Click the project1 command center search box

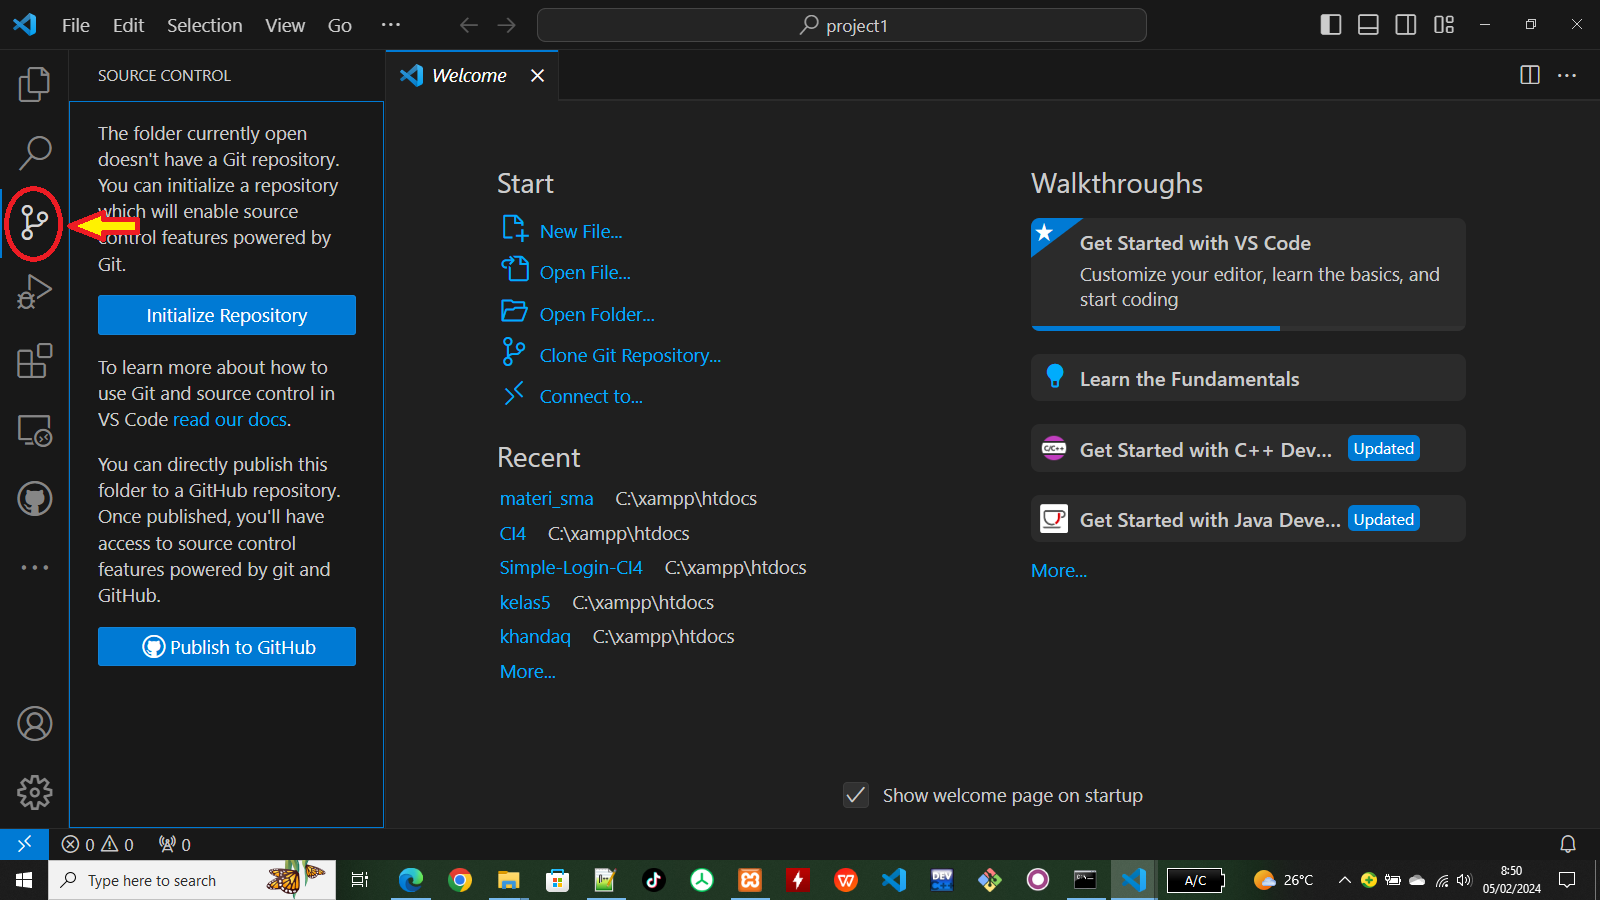[x=842, y=25]
